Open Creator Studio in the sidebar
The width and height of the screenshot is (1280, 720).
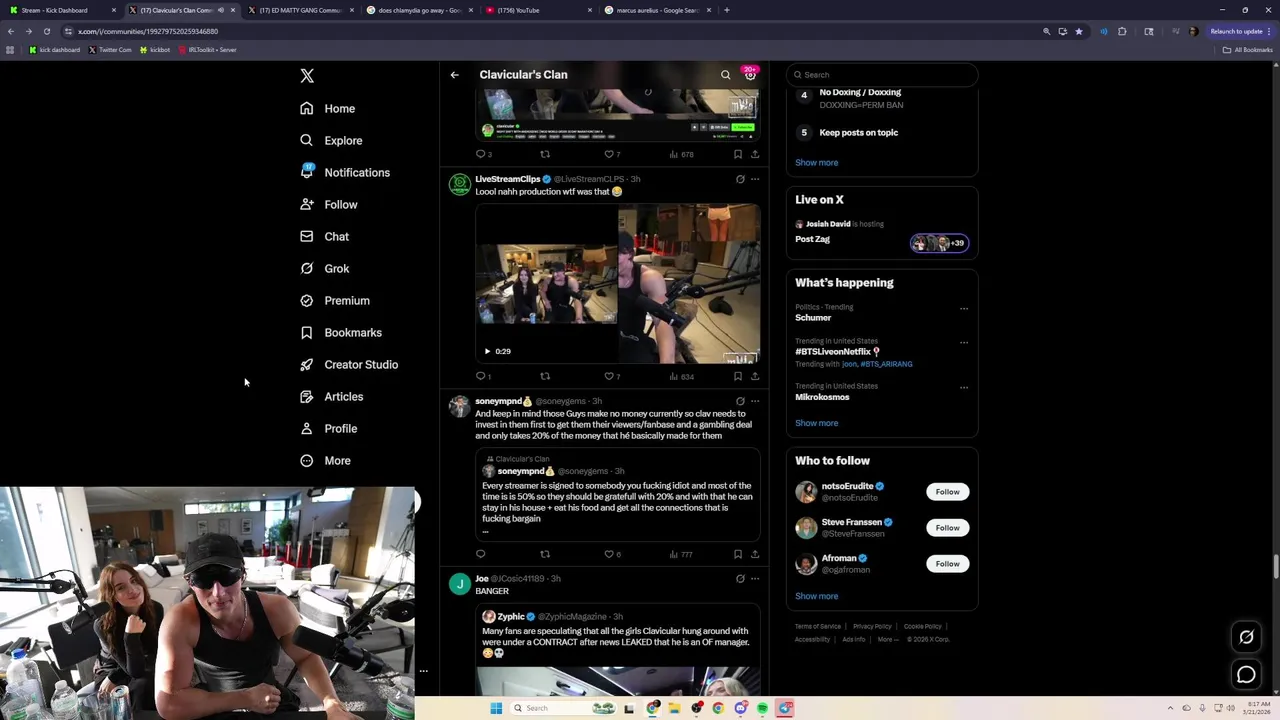coord(349,364)
